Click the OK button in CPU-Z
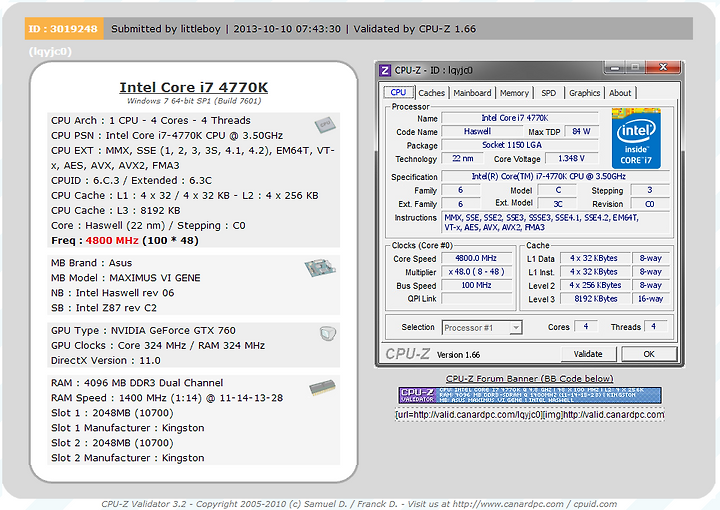Screen dimensions: 720x510 coord(649,354)
